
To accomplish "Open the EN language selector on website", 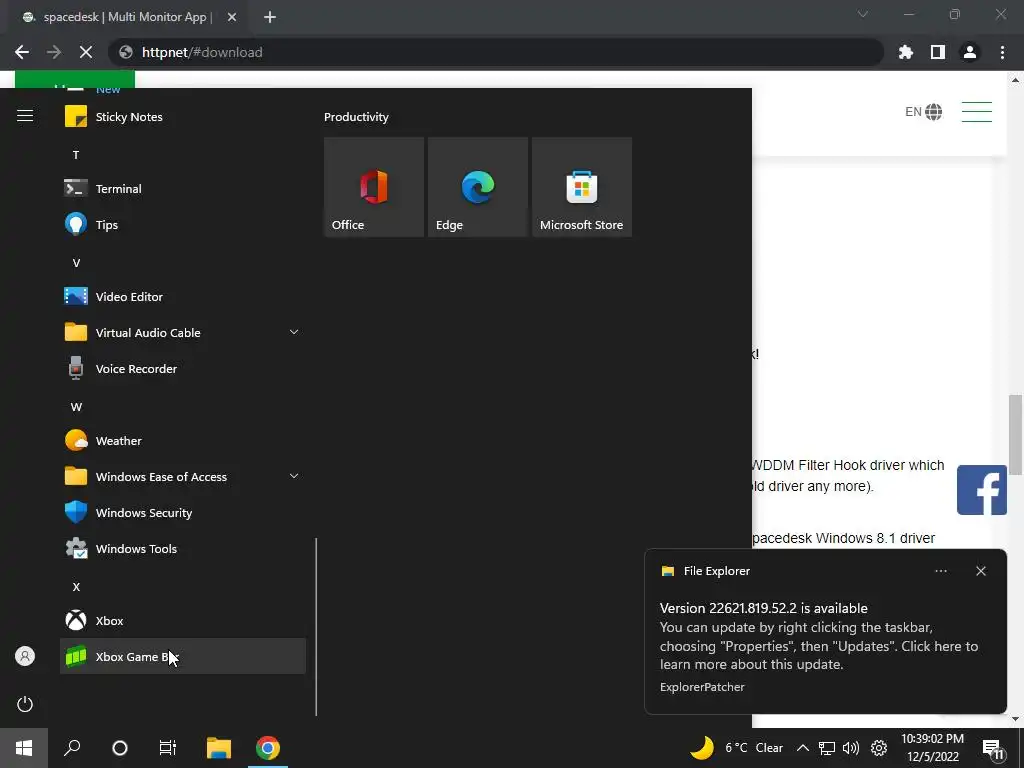I will pos(923,112).
